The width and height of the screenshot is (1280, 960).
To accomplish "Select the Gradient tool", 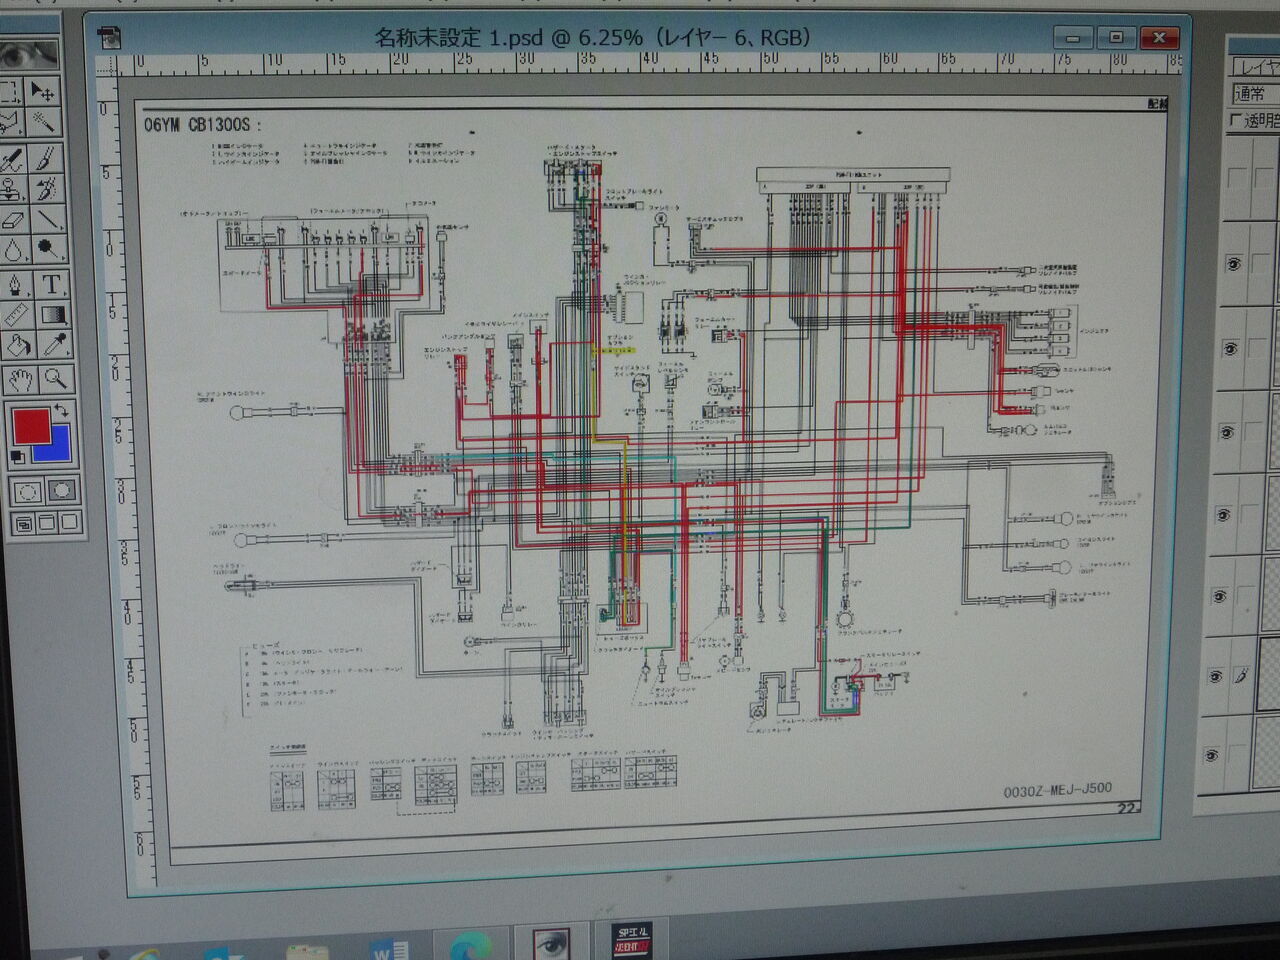I will coord(52,316).
